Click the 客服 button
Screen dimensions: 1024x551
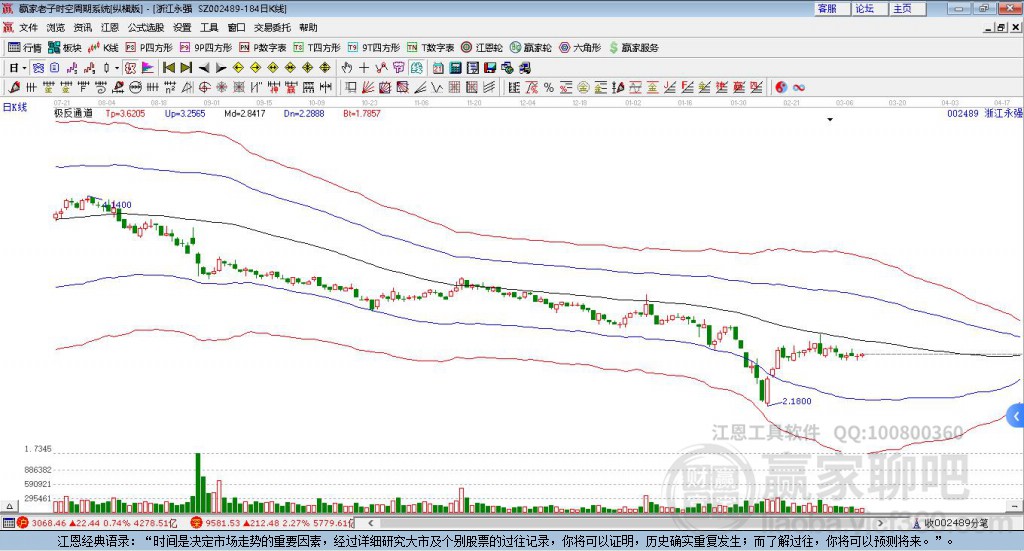(832, 8)
